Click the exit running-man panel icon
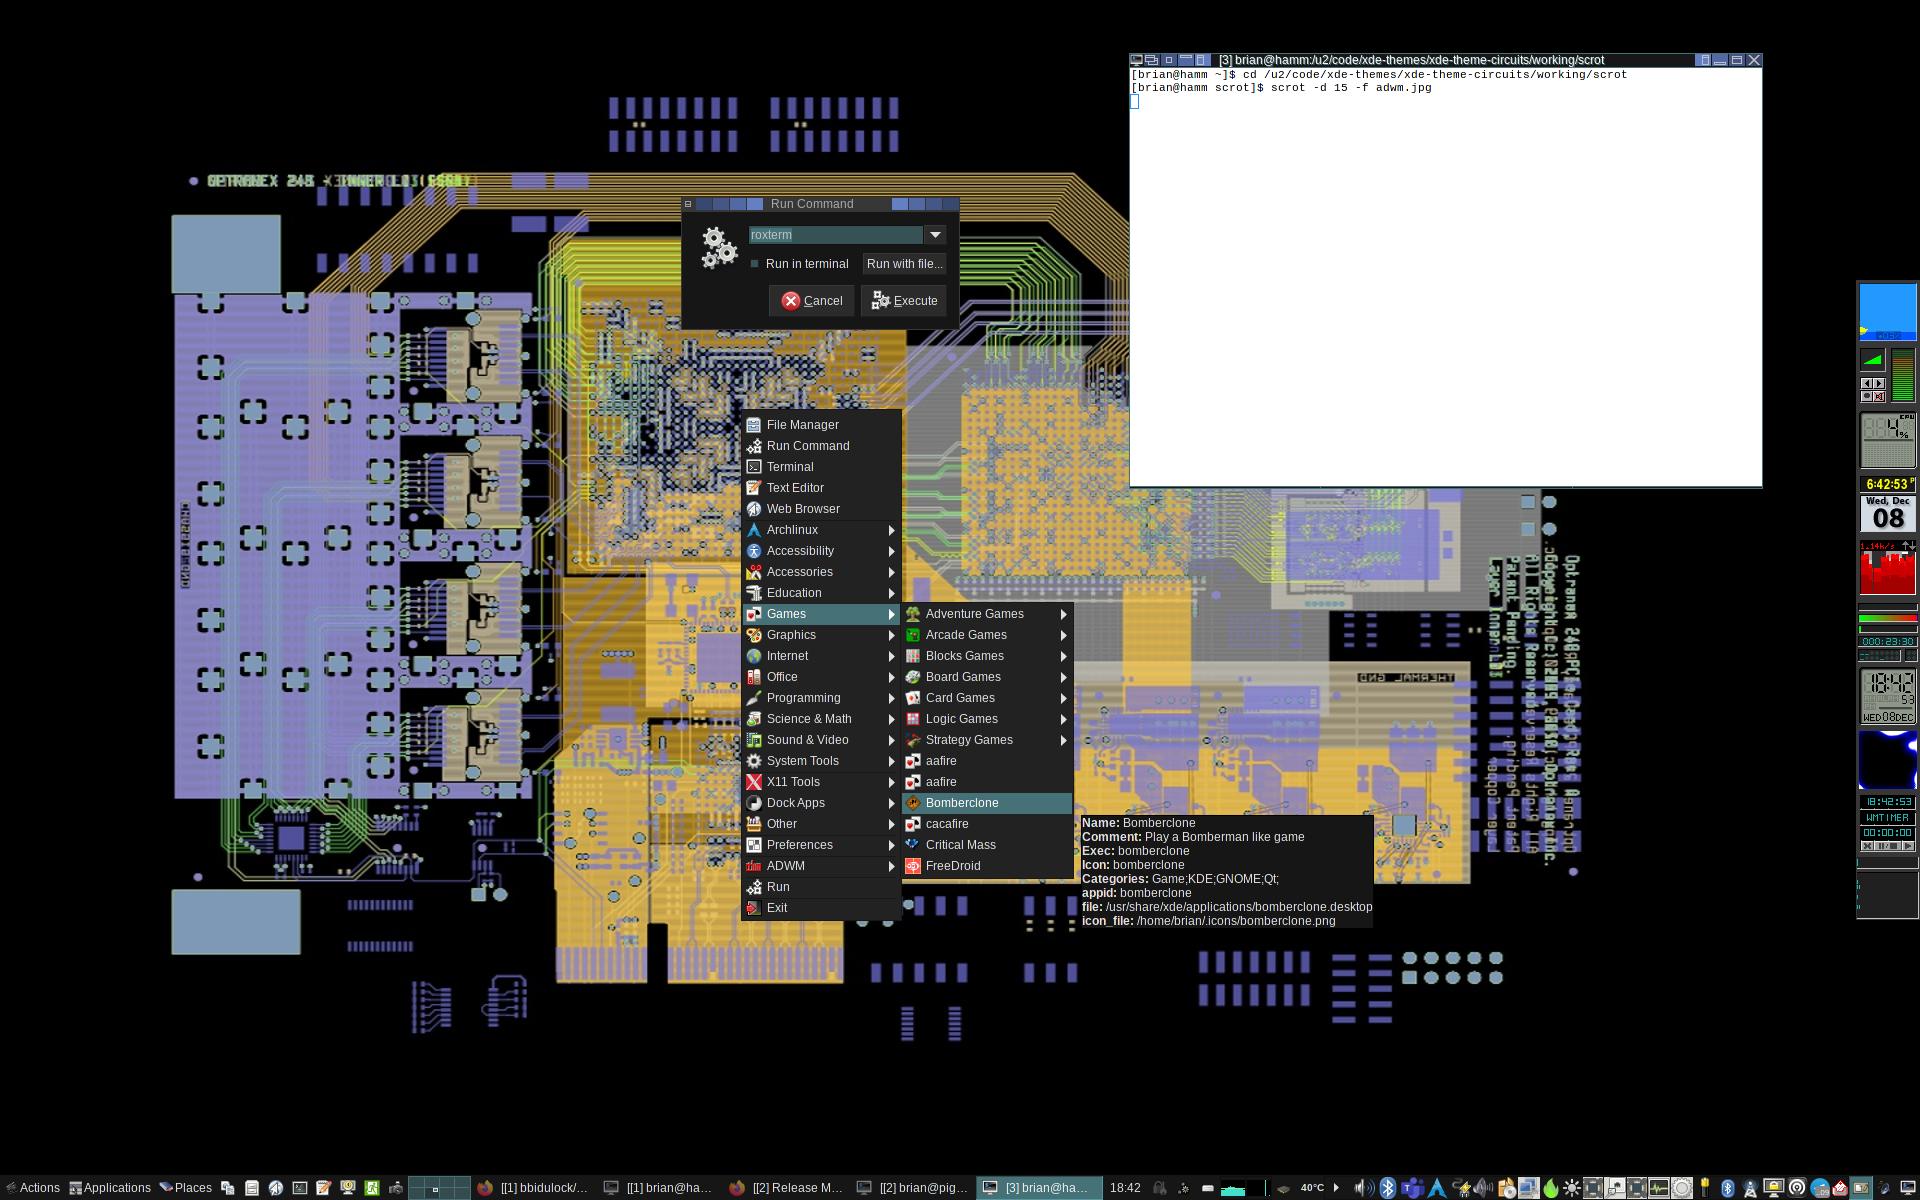Image resolution: width=1920 pixels, height=1200 pixels. (x=372, y=1188)
